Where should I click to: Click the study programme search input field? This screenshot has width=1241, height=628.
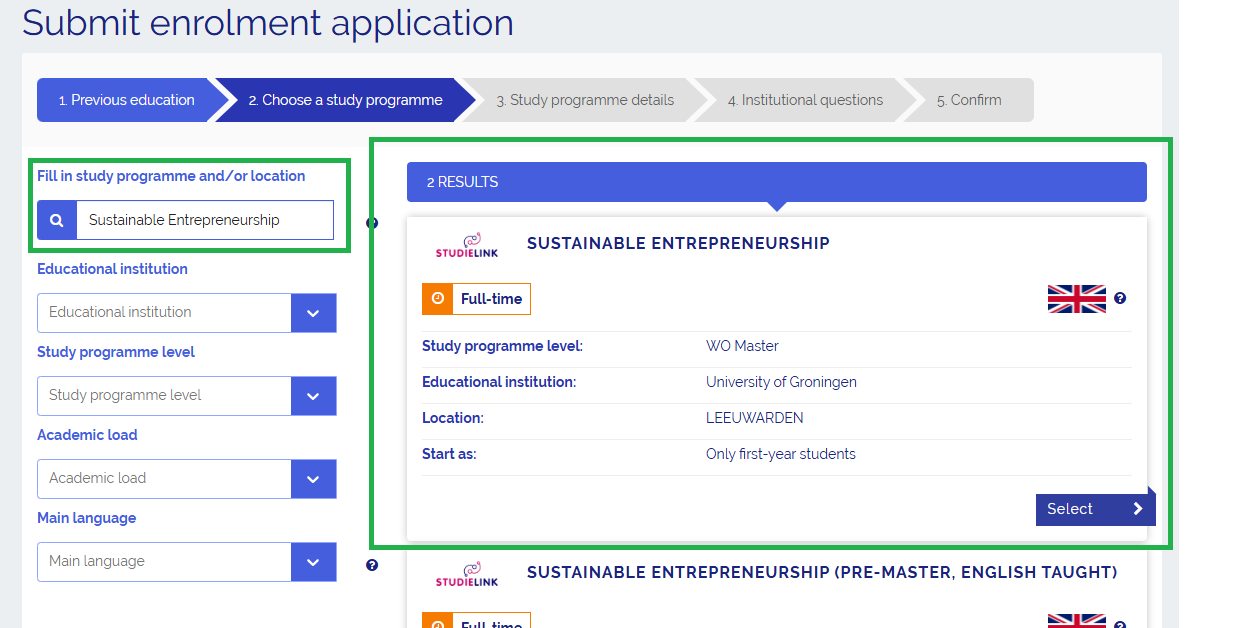click(204, 220)
